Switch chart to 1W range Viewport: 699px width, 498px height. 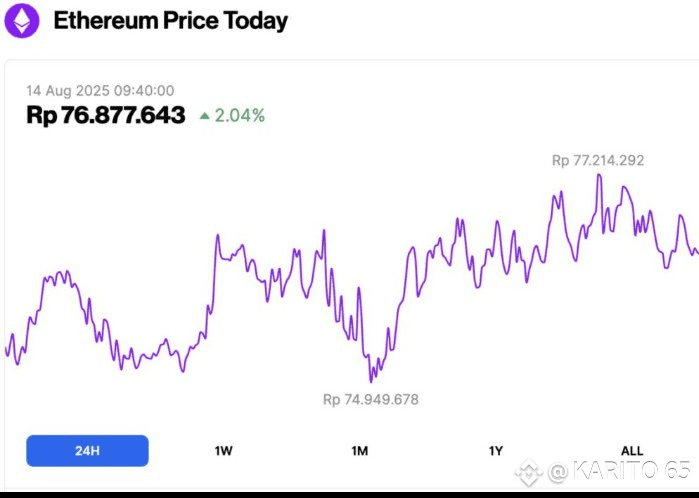223,451
